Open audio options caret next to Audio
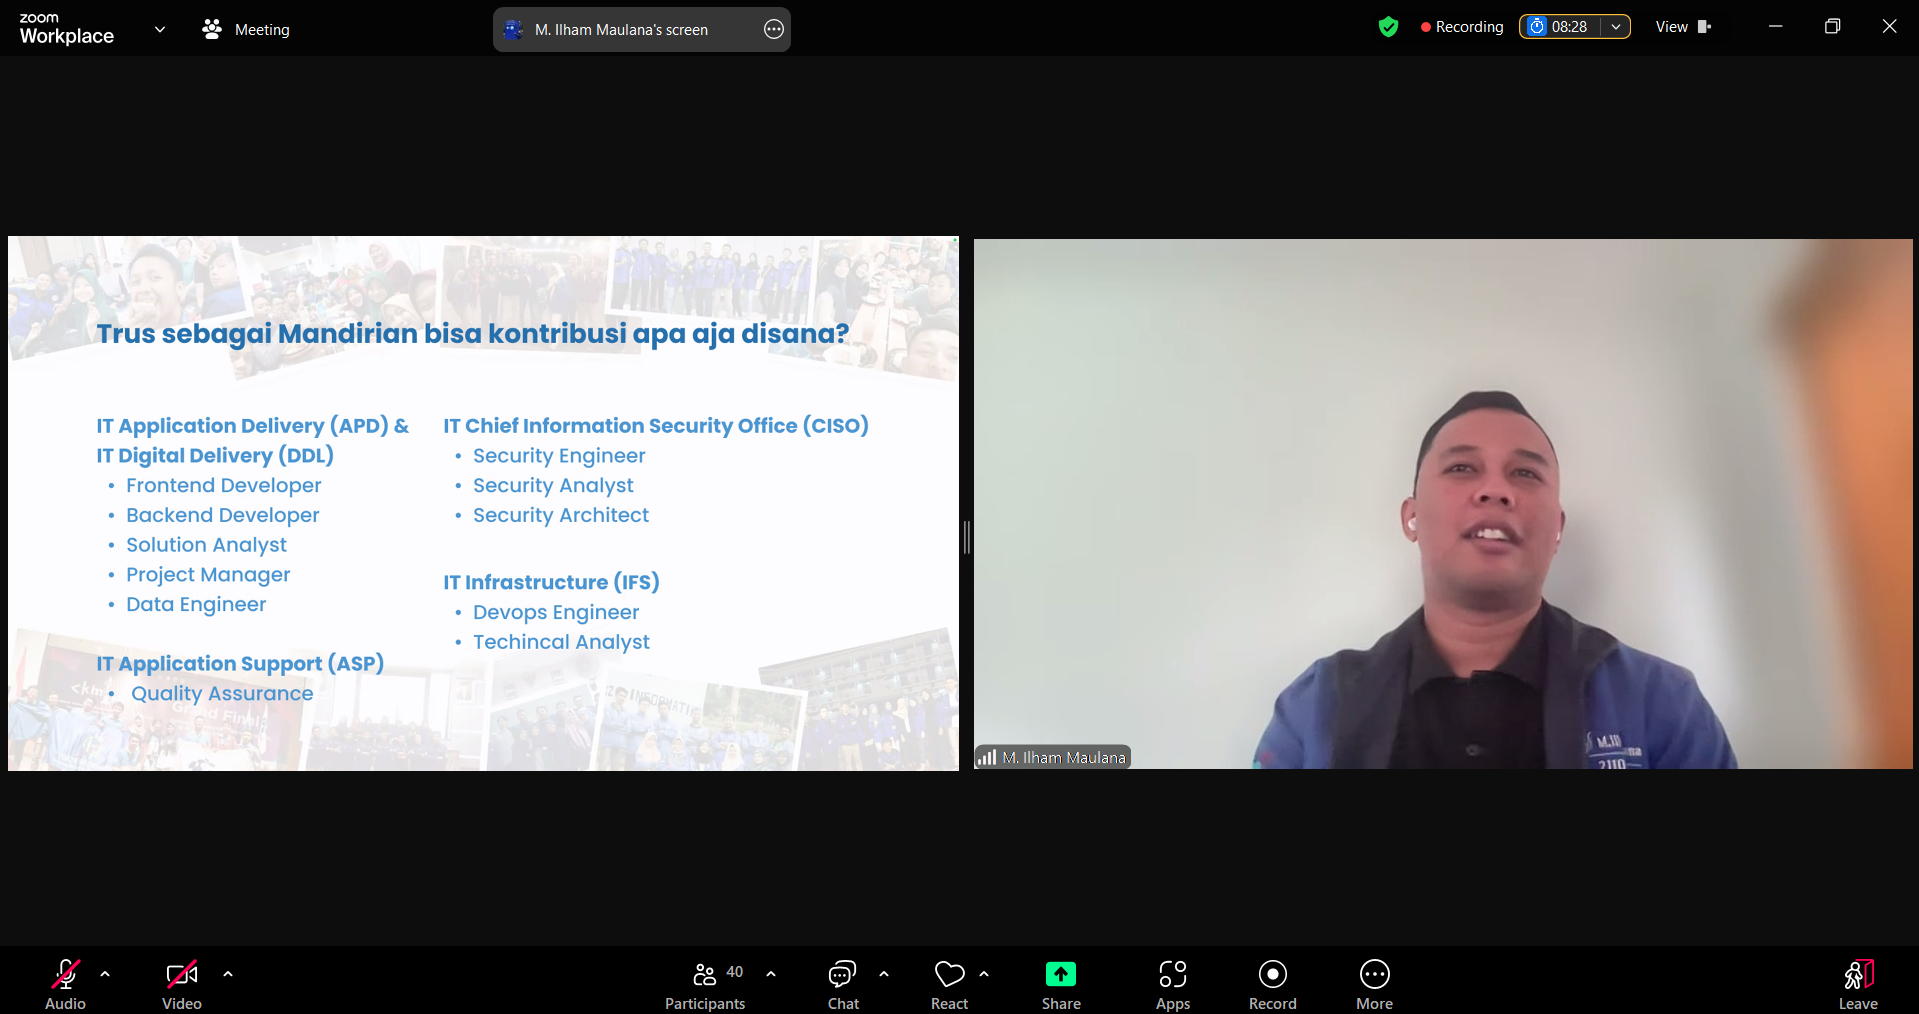This screenshot has width=1919, height=1014. coord(105,973)
